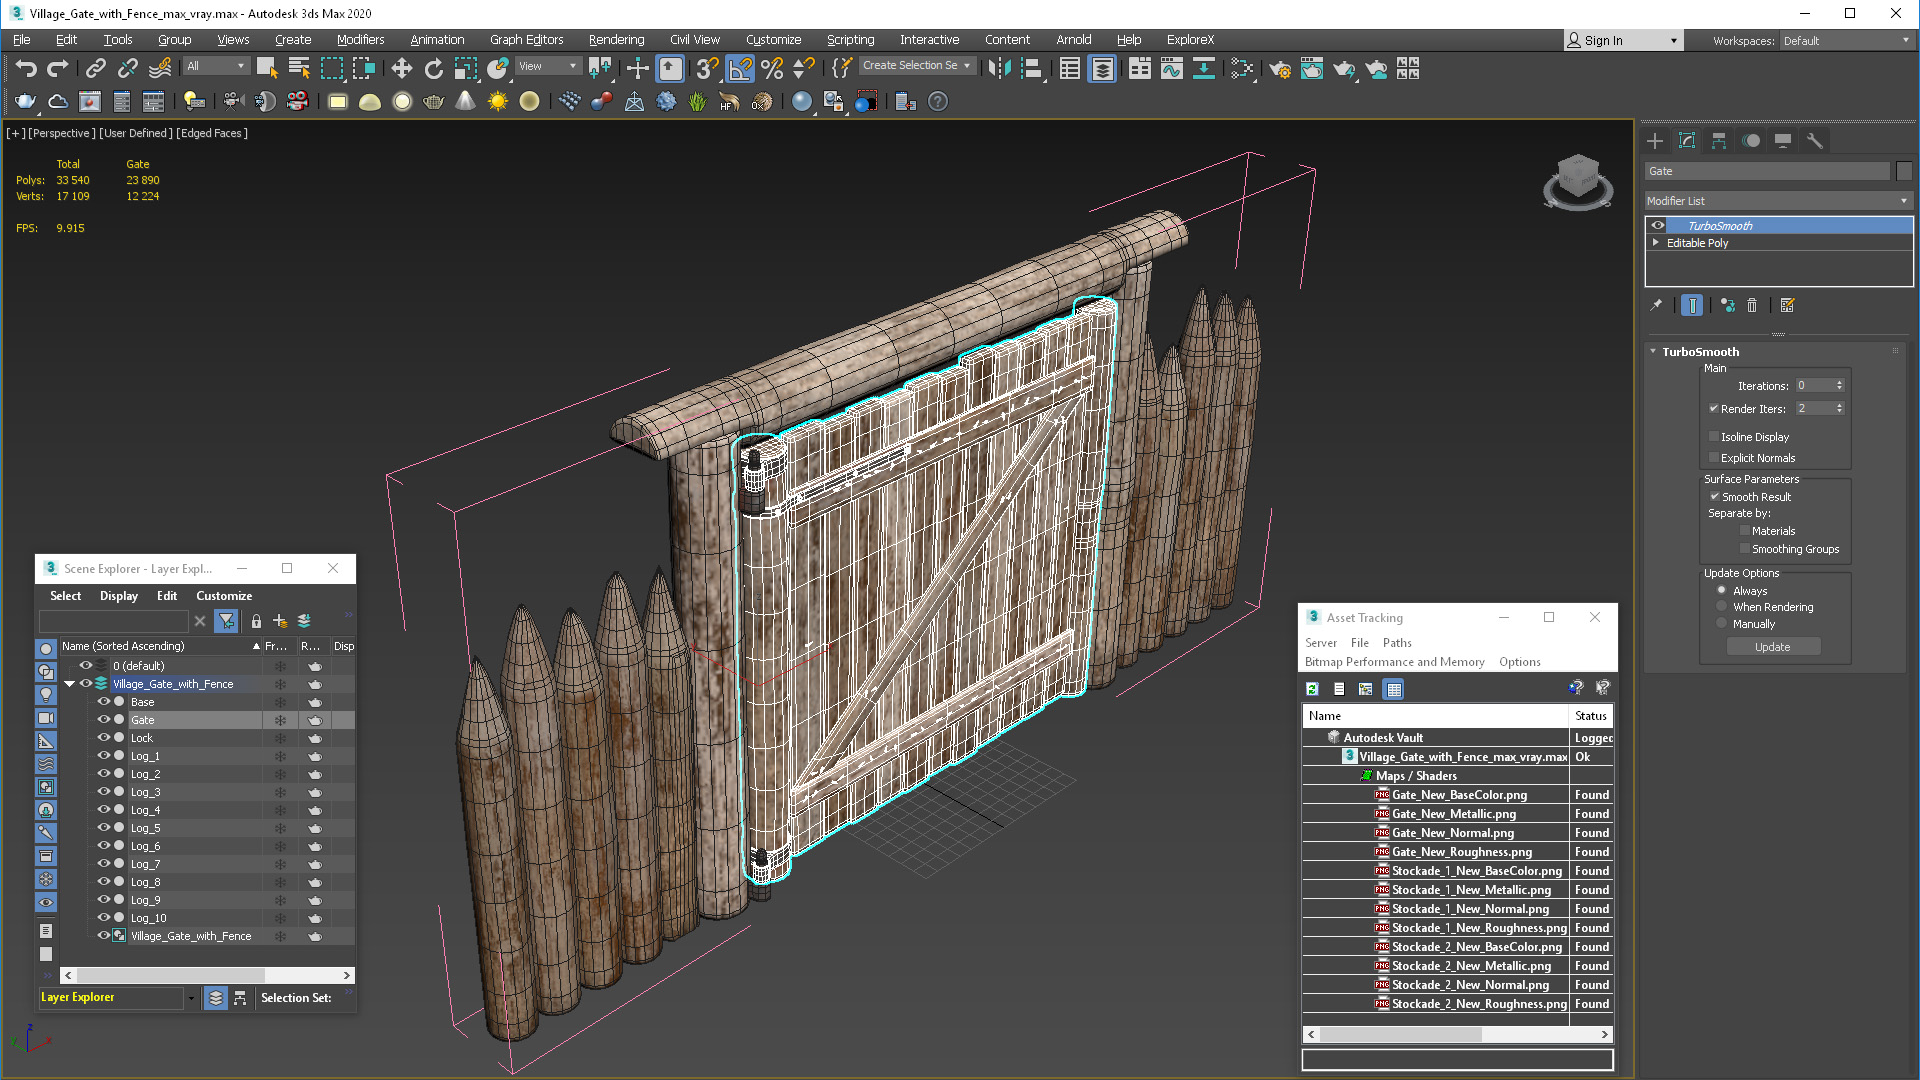The width and height of the screenshot is (1920, 1080).
Task: Click the Undo arrow icon
Action: (x=26, y=68)
